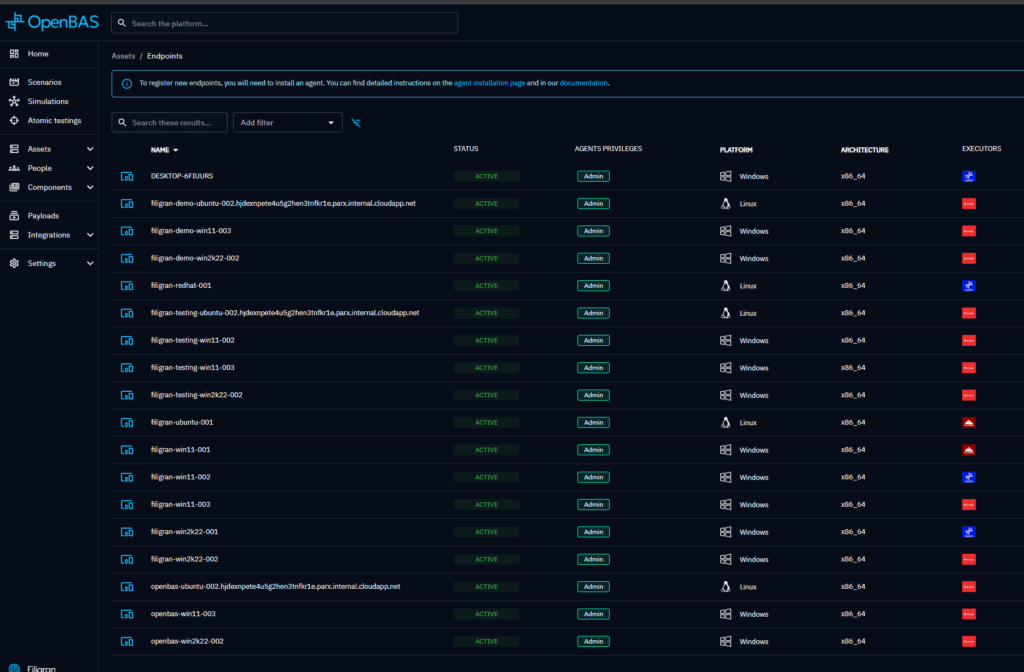Click the executor icon for filigran-ubuntu-001
1024x672 pixels.
click(968, 422)
